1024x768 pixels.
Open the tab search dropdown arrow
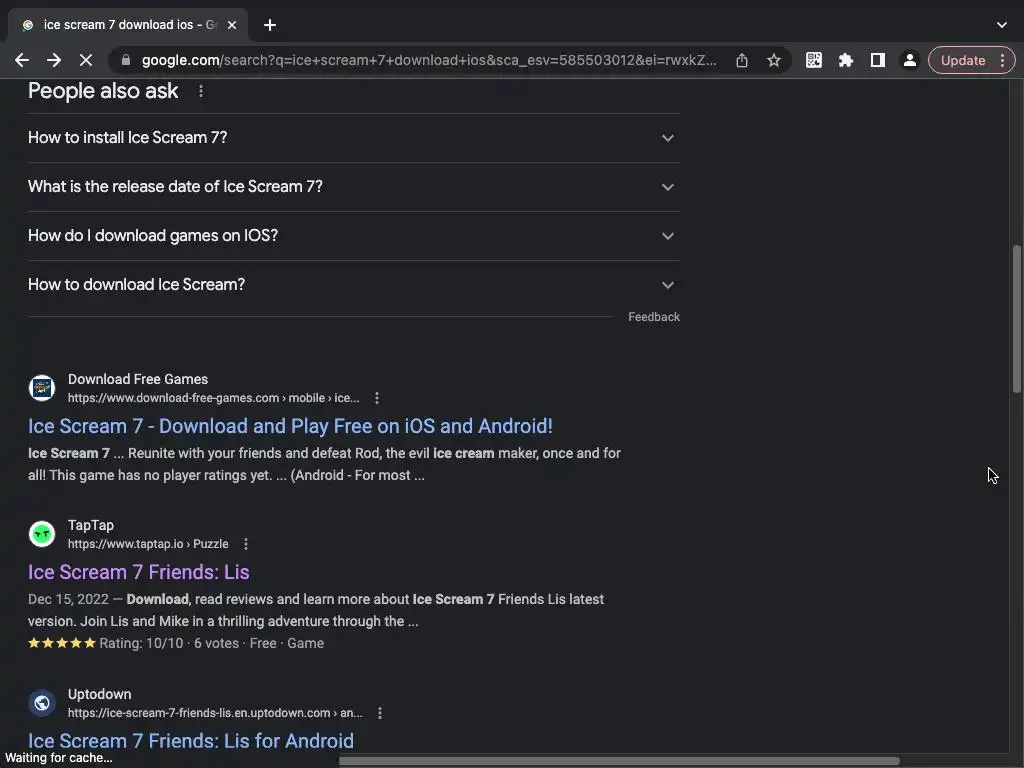point(1002,25)
